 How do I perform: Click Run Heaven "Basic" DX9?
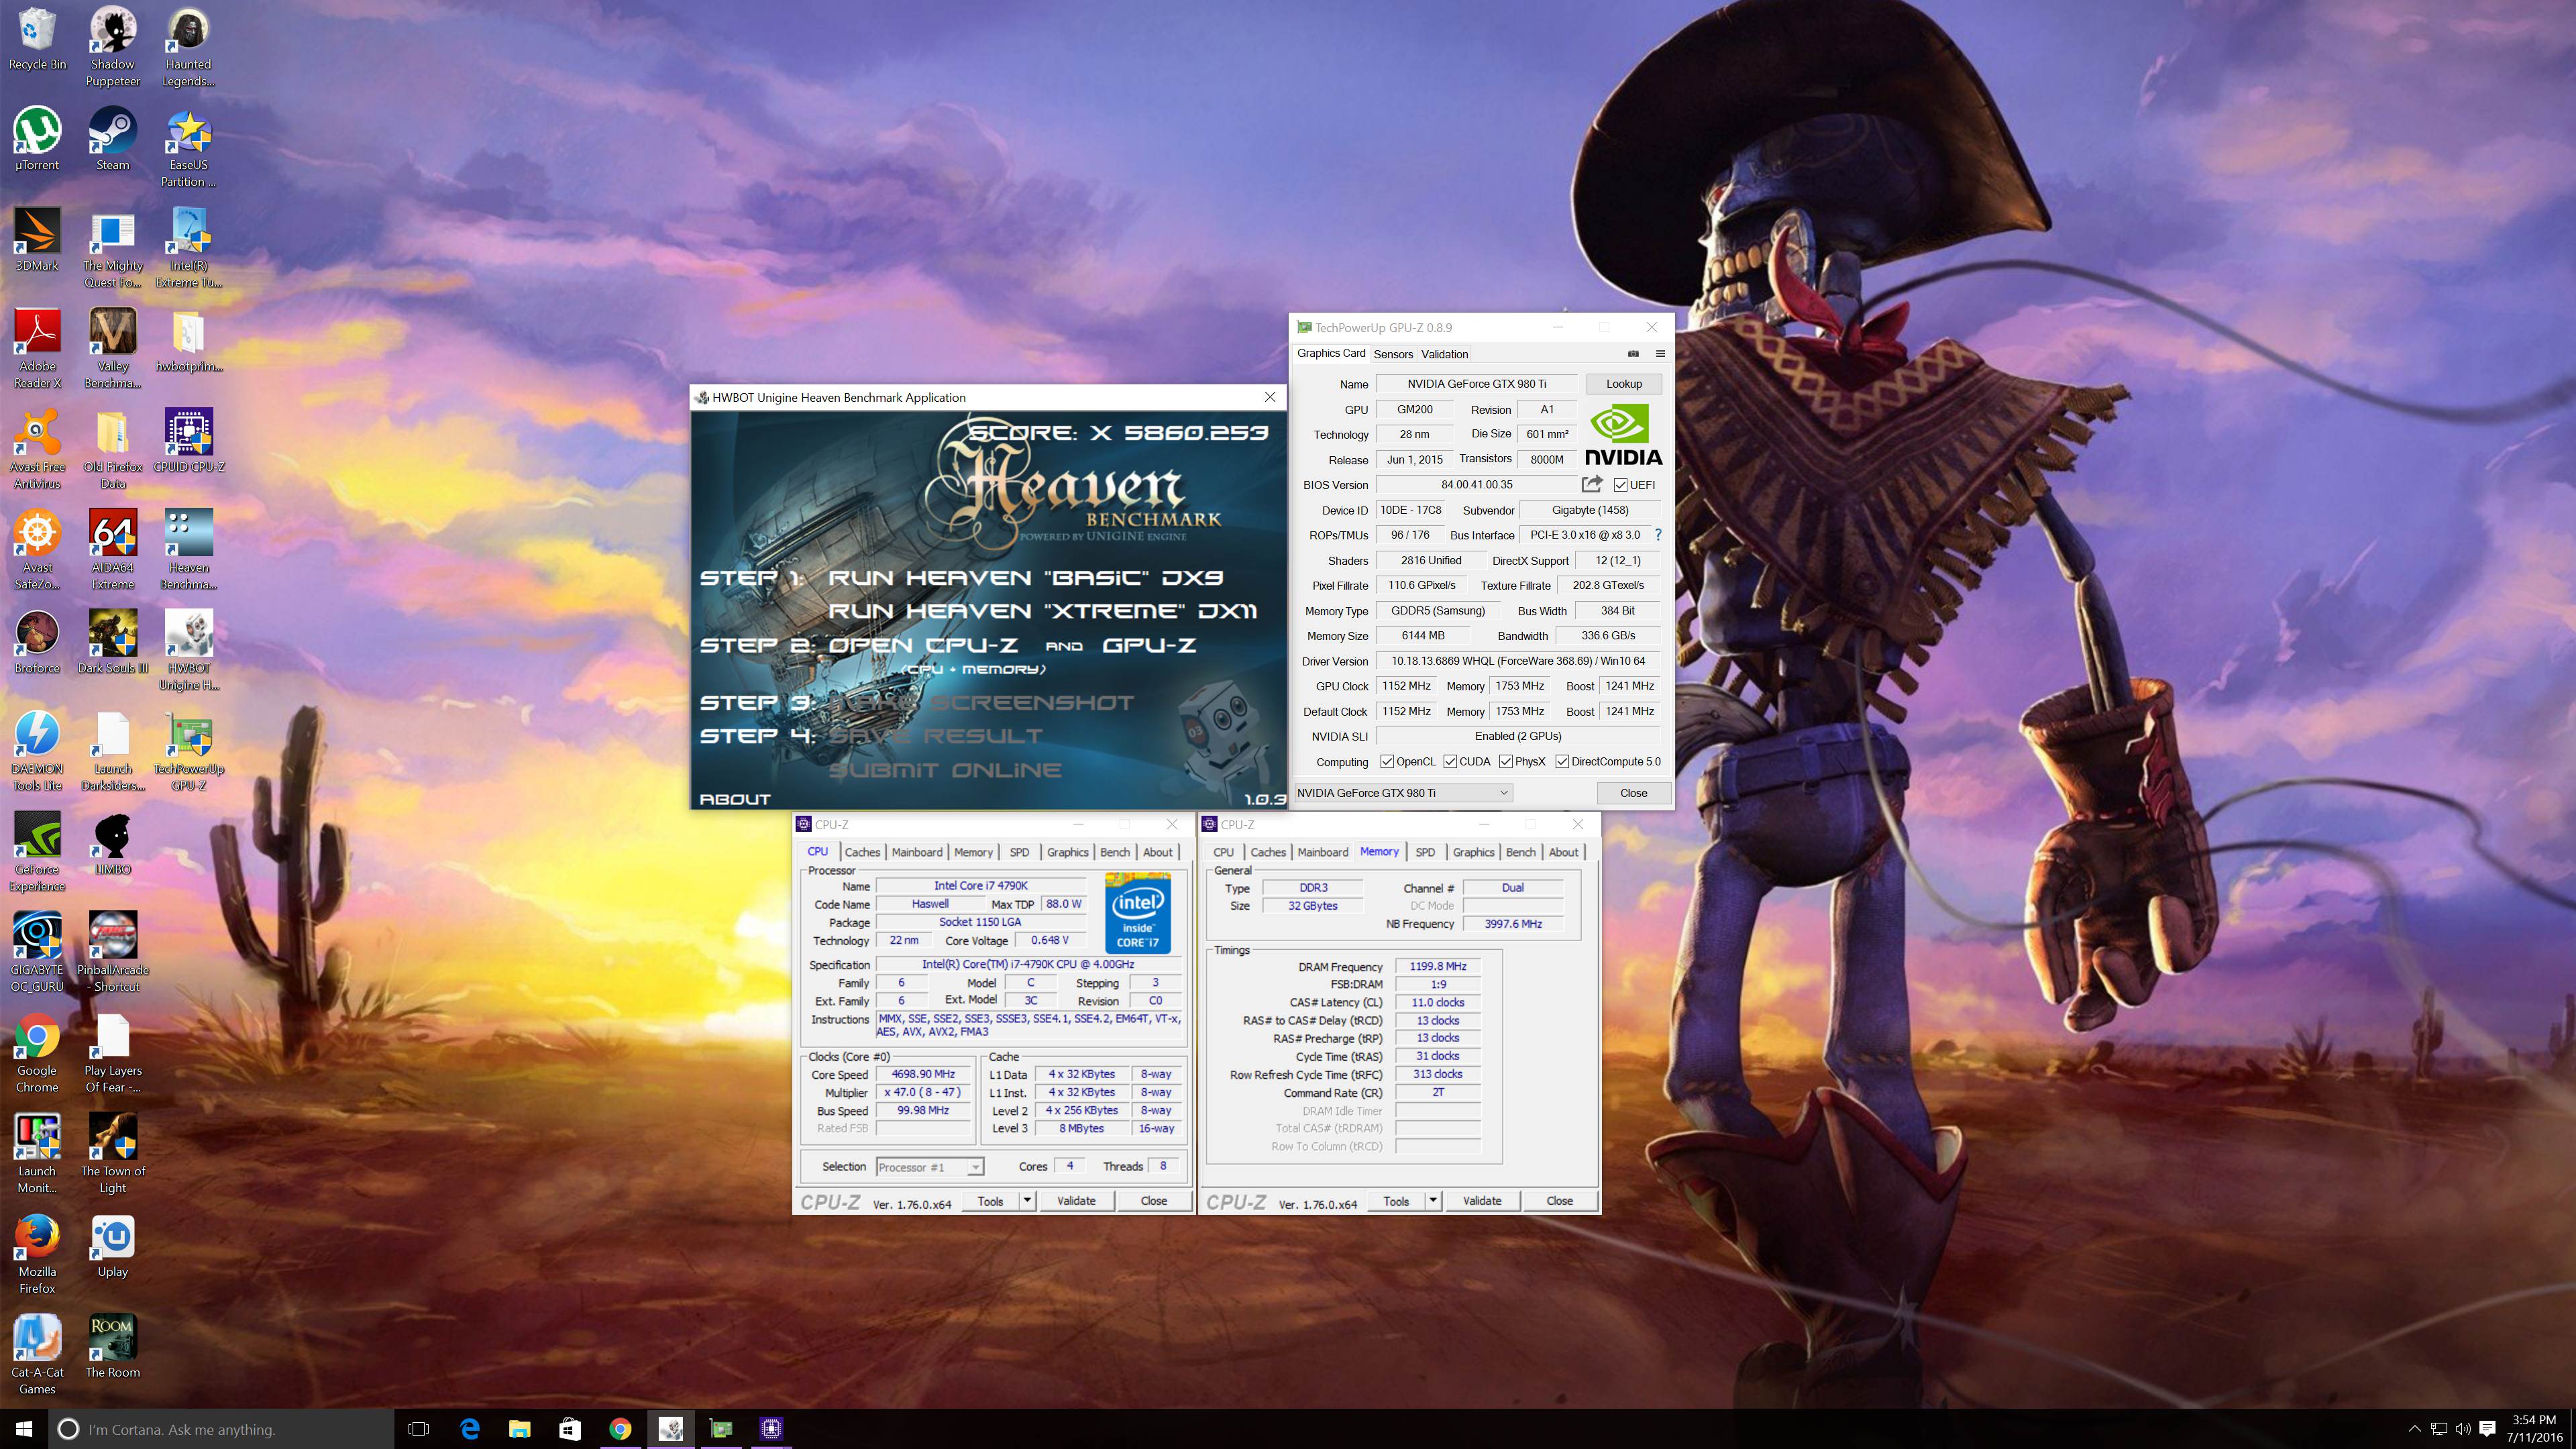(1025, 578)
